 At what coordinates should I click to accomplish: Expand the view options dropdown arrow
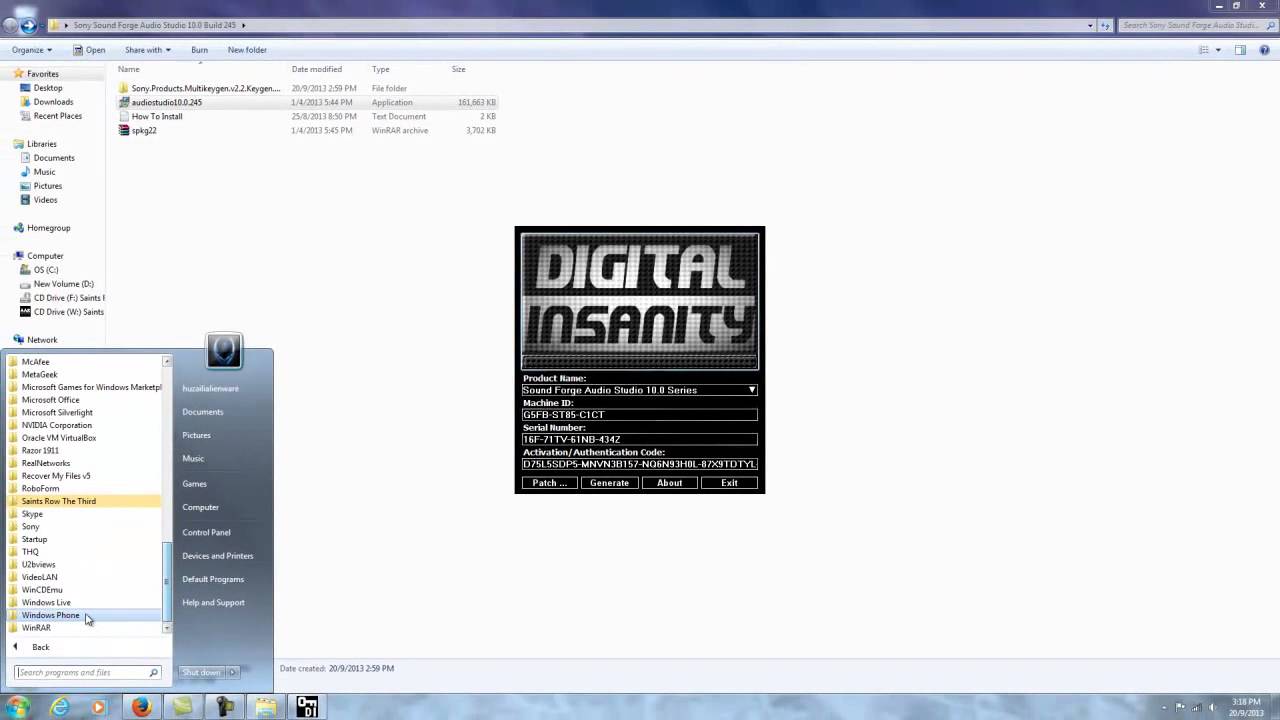1218,50
